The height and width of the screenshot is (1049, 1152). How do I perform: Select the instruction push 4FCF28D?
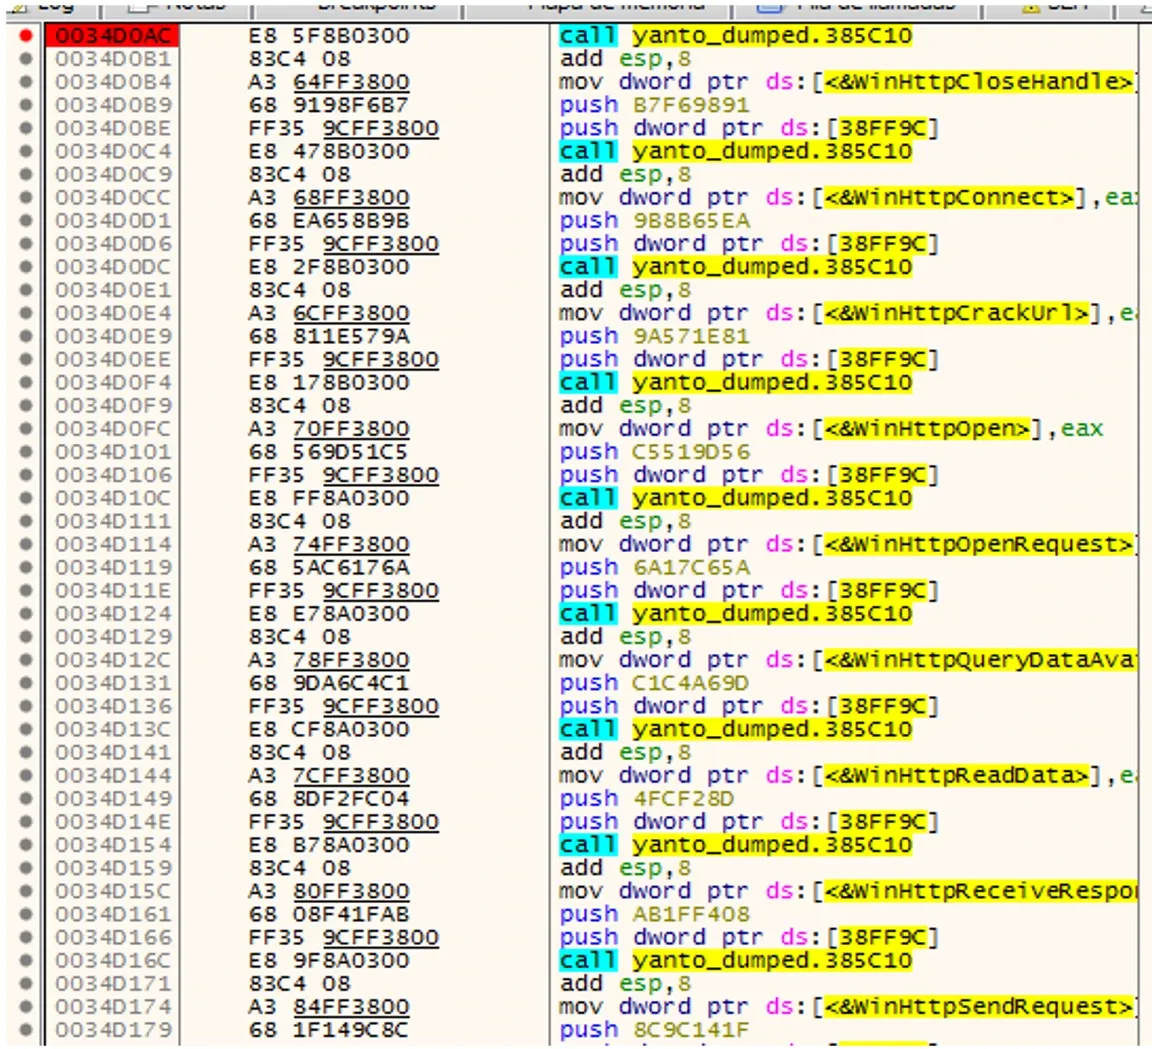[x=647, y=799]
